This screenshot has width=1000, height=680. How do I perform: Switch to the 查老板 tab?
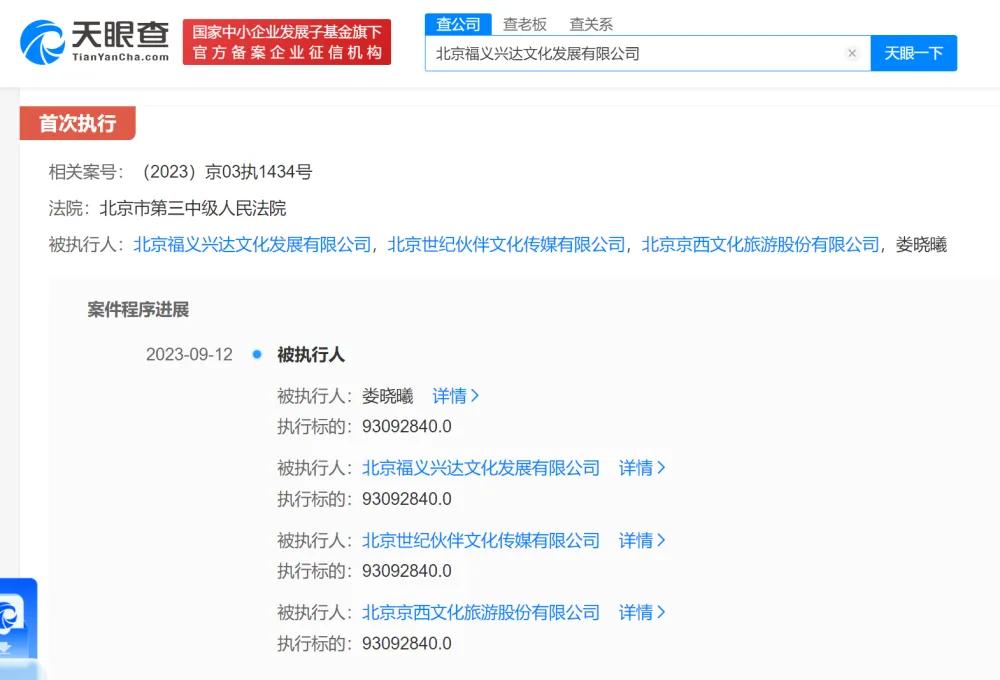coord(524,24)
